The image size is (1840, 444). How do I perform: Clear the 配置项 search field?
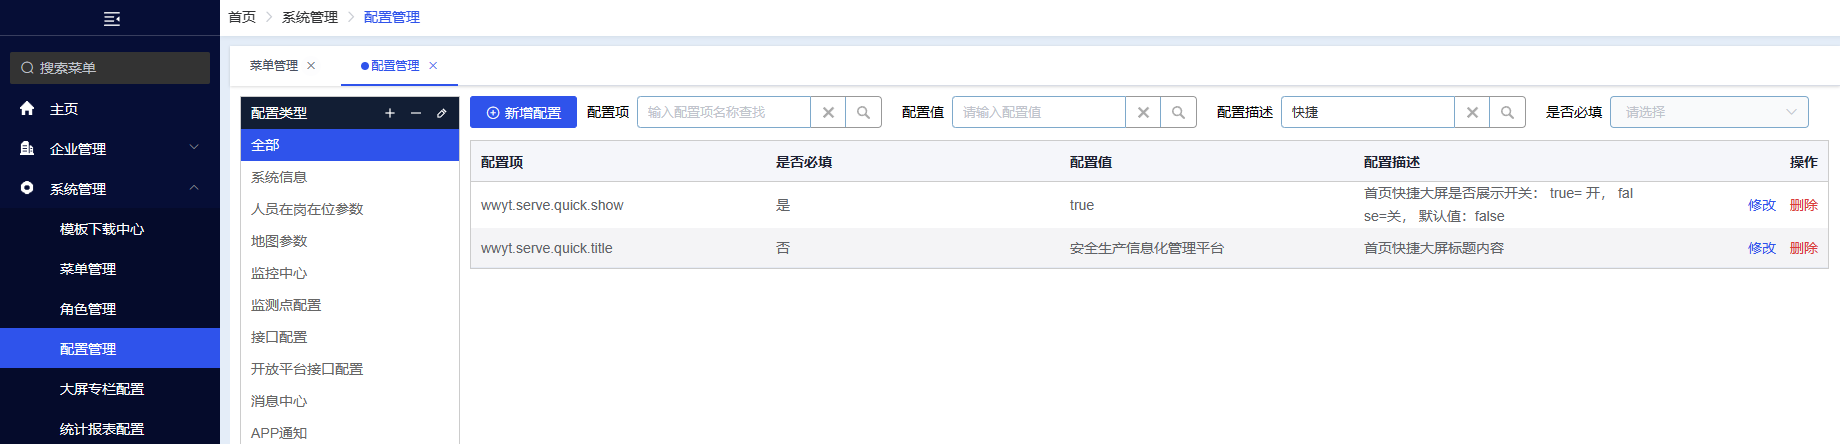point(828,112)
